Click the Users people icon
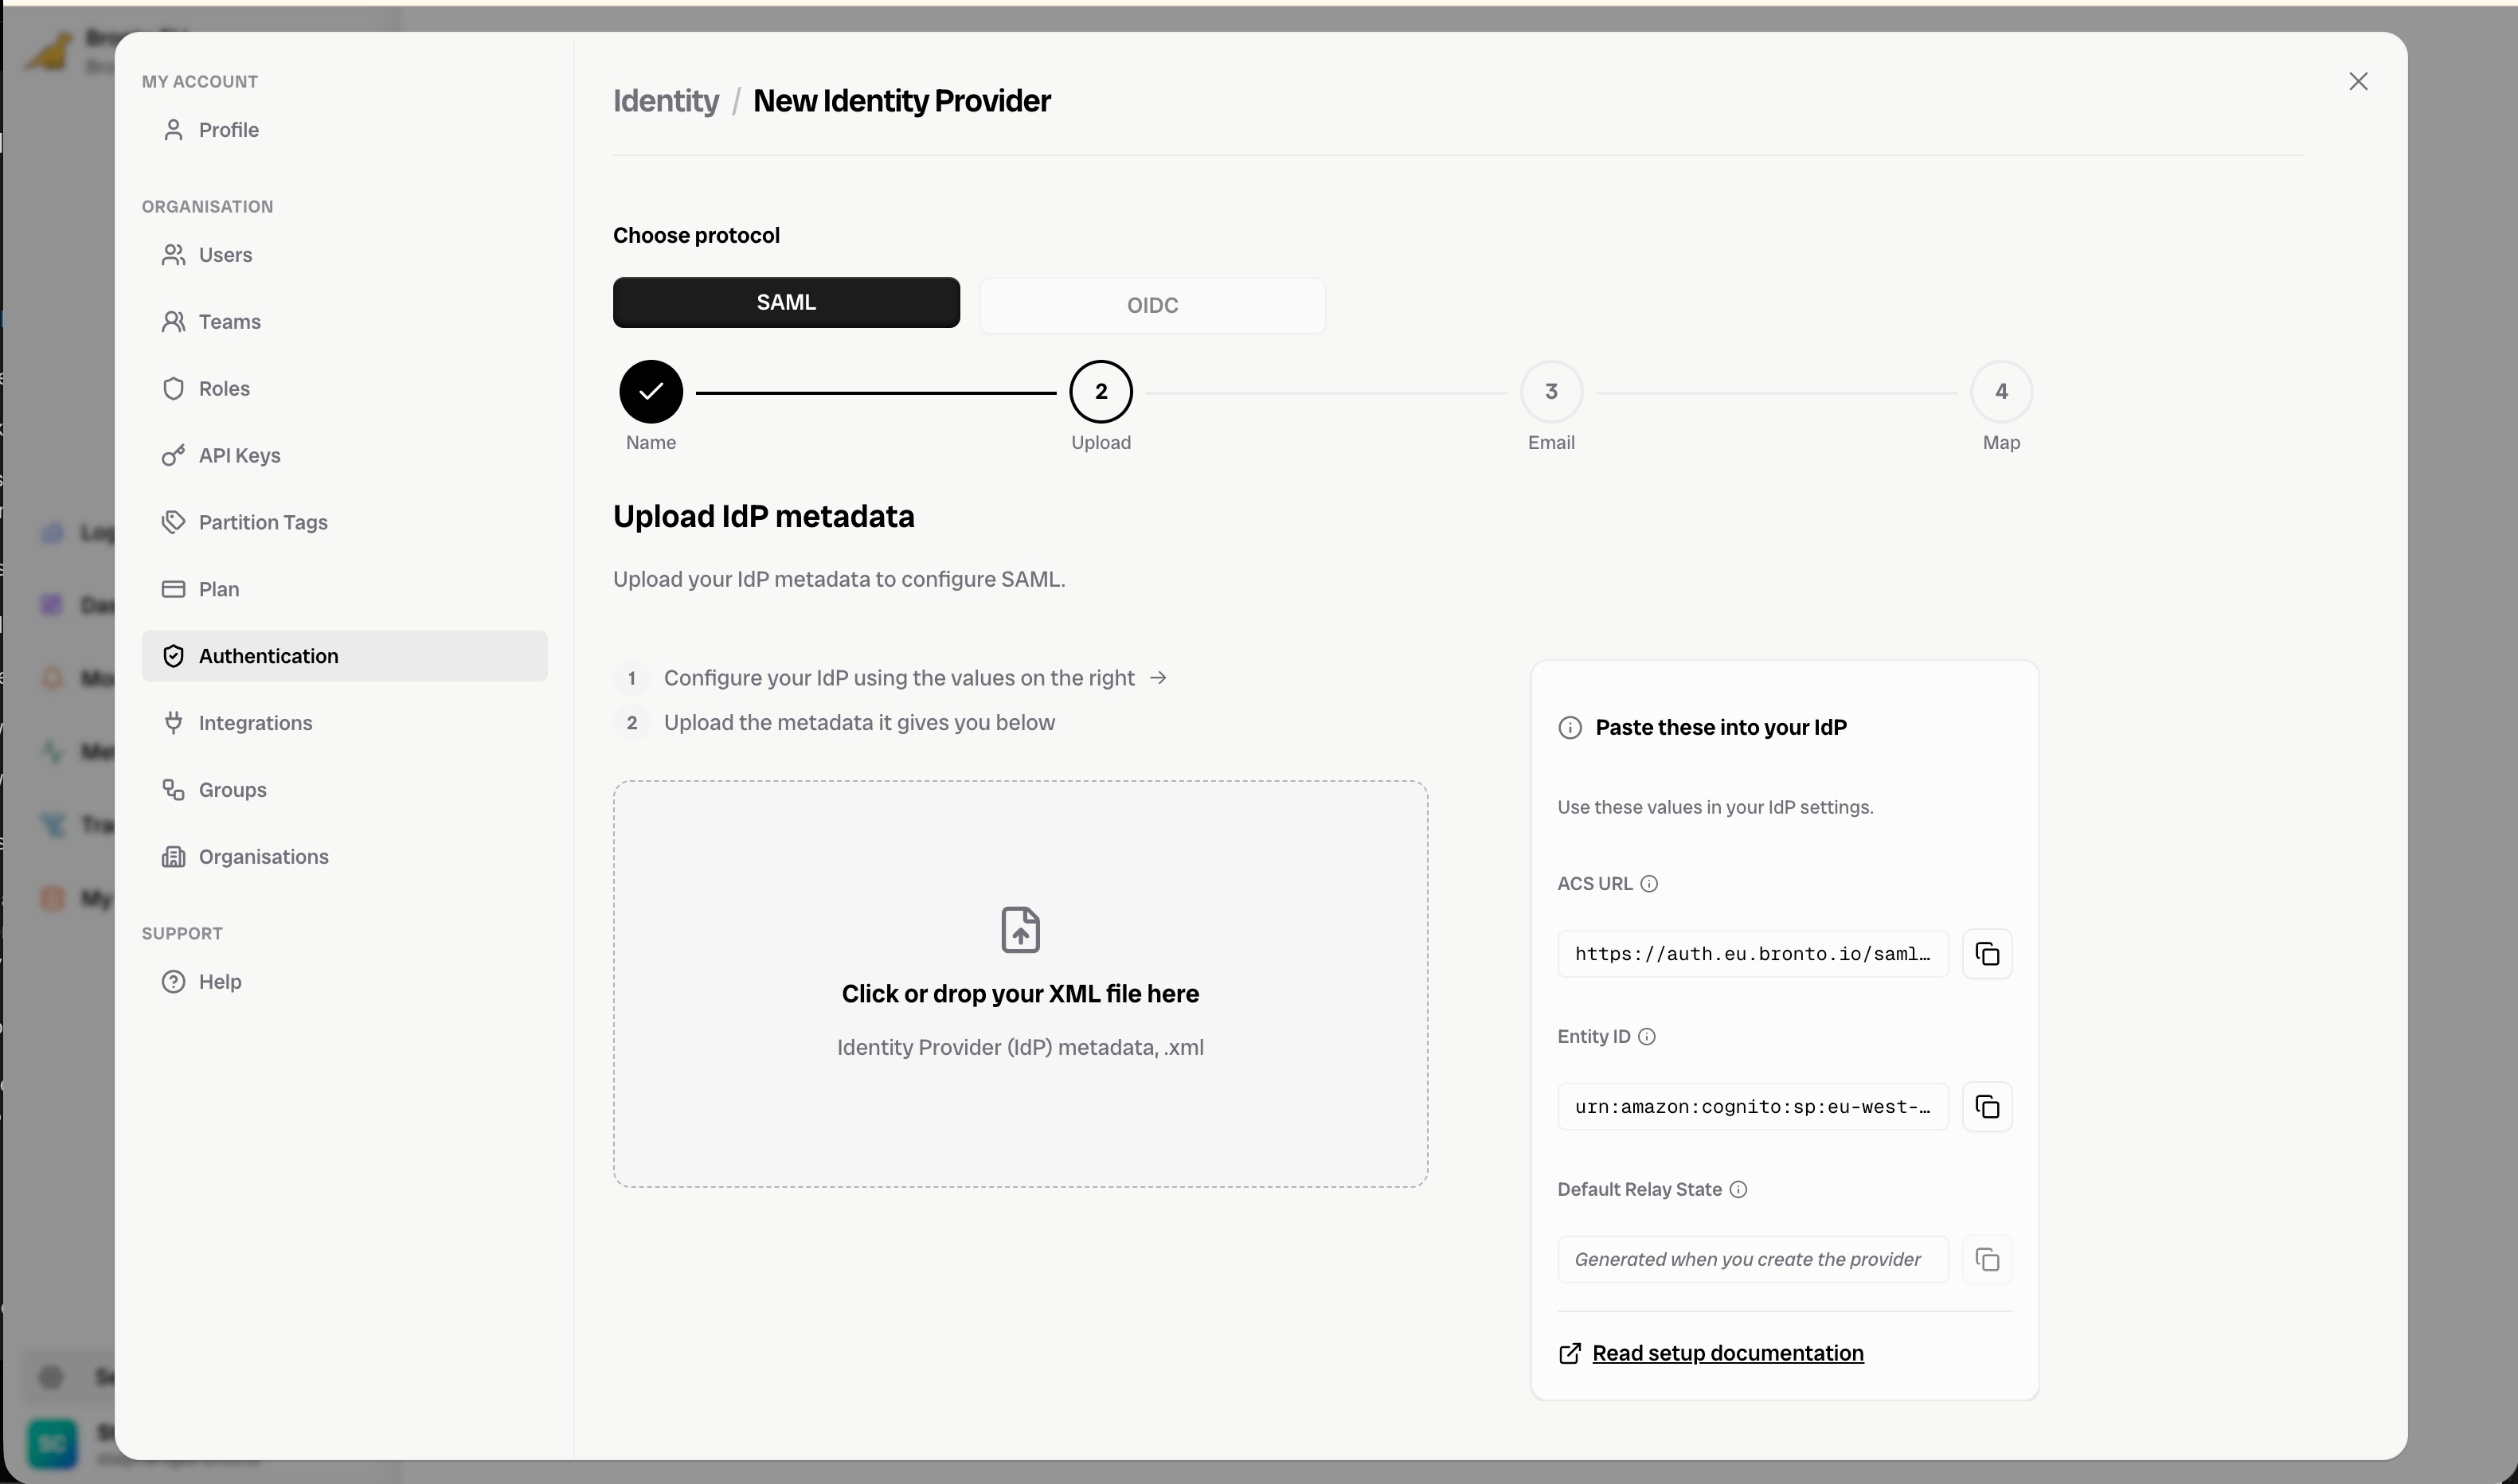This screenshot has width=2518, height=1484. (174, 255)
